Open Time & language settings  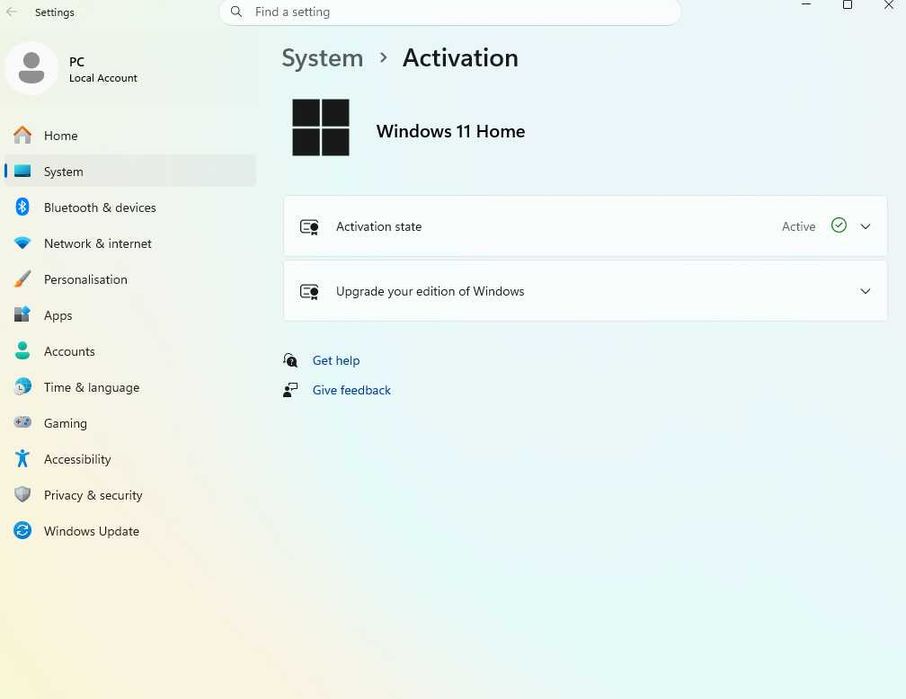pyautogui.click(x=130, y=387)
